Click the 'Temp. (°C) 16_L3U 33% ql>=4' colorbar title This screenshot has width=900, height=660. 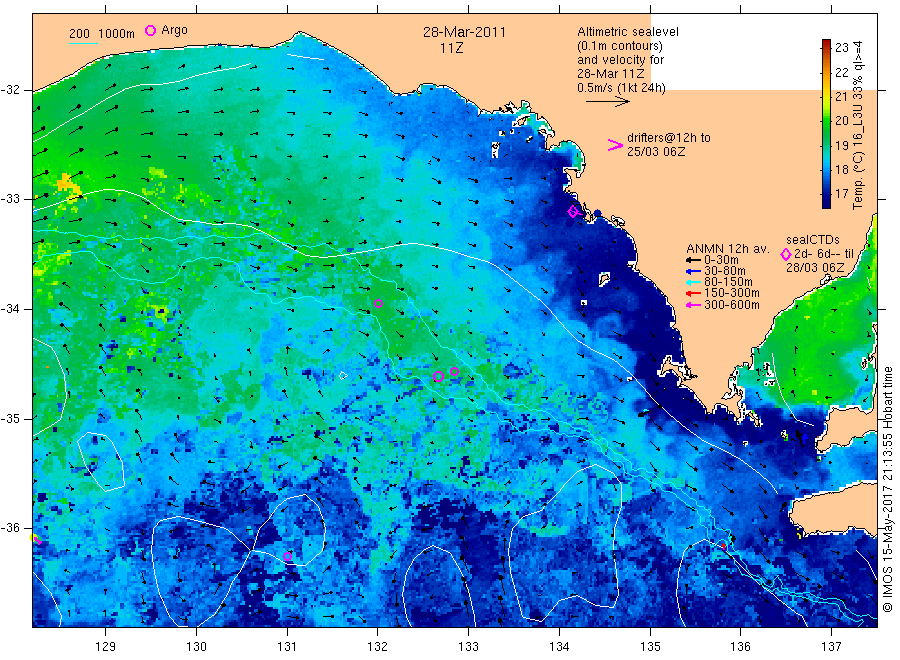(x=858, y=125)
